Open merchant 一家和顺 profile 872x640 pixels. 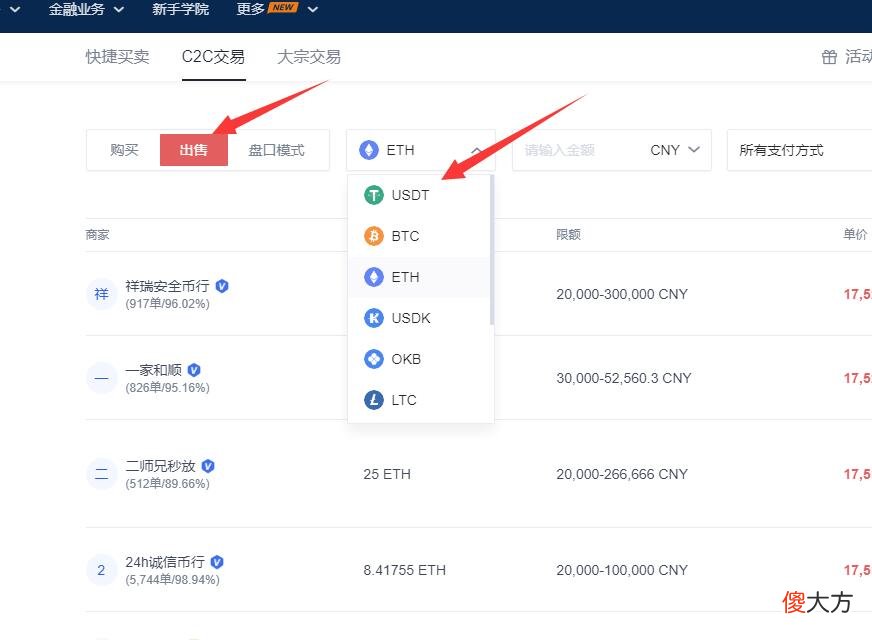point(153,370)
